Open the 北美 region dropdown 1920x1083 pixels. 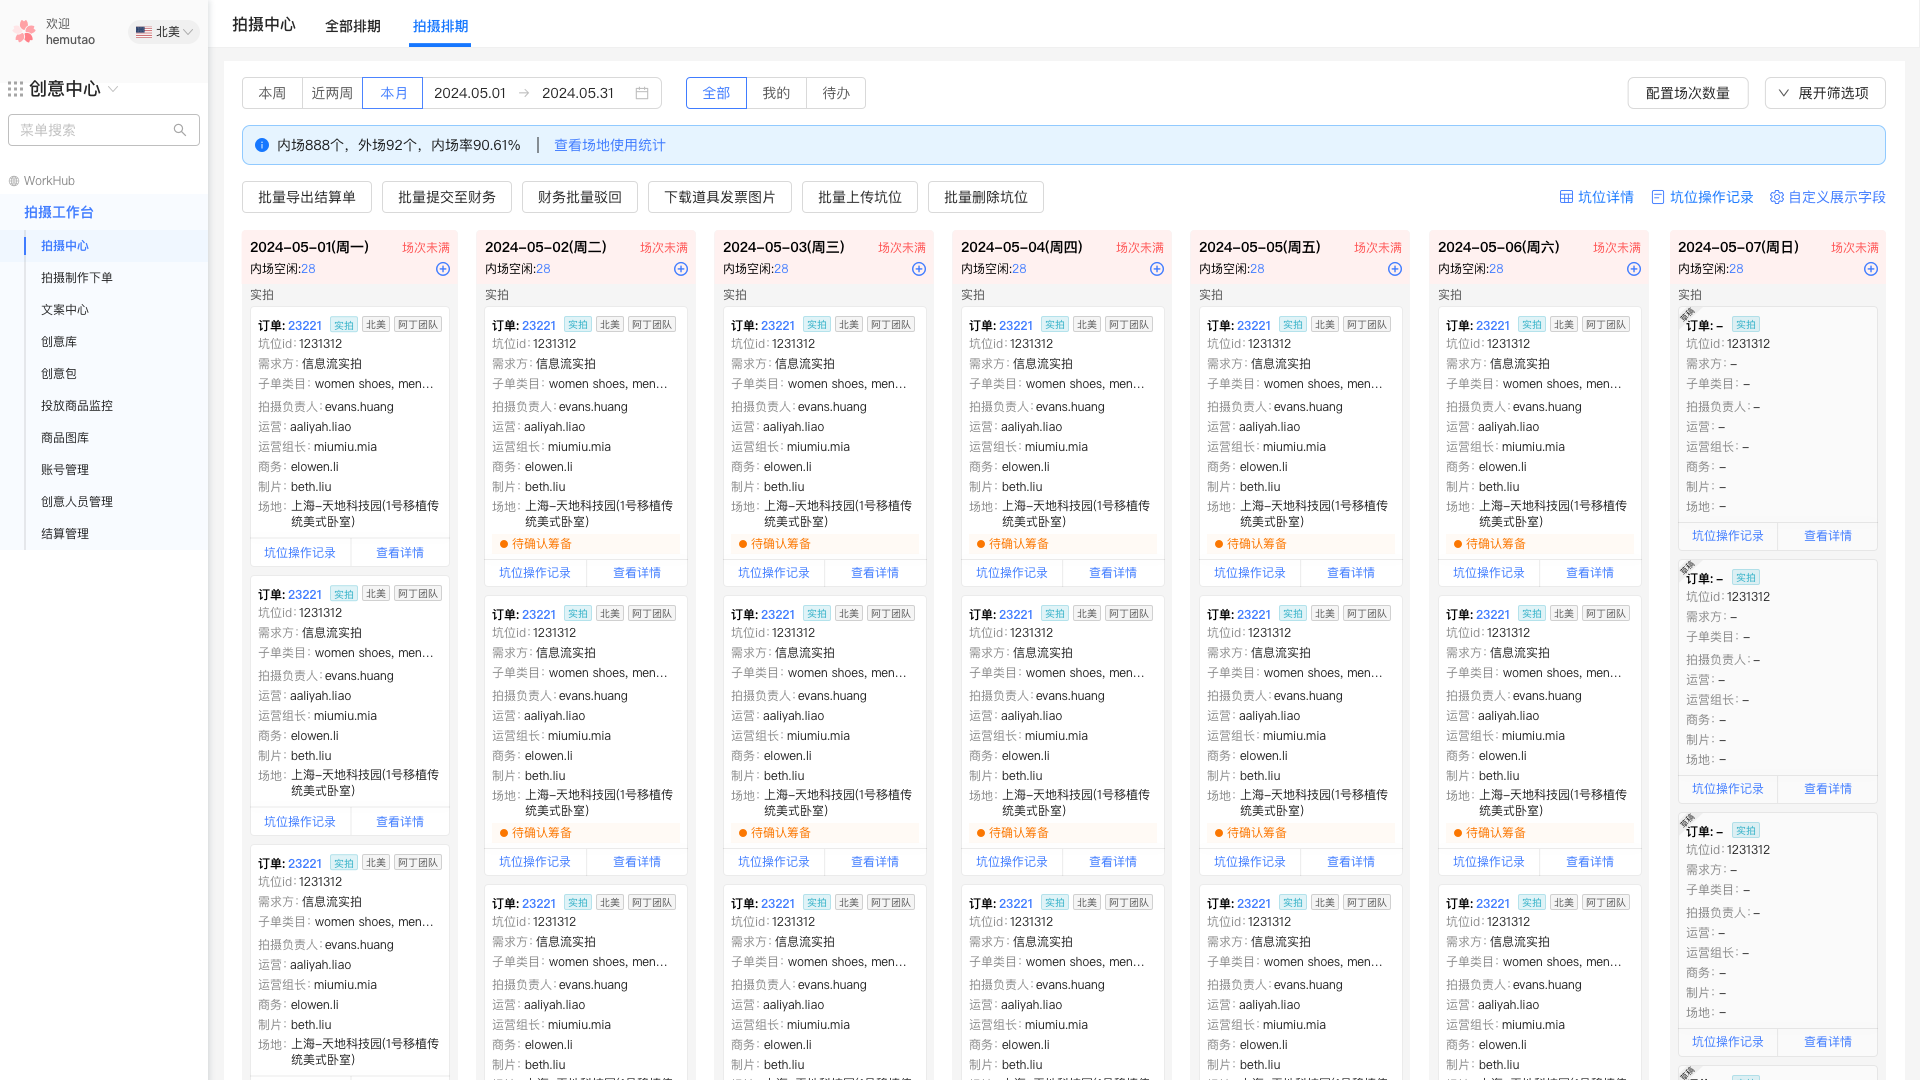point(165,32)
